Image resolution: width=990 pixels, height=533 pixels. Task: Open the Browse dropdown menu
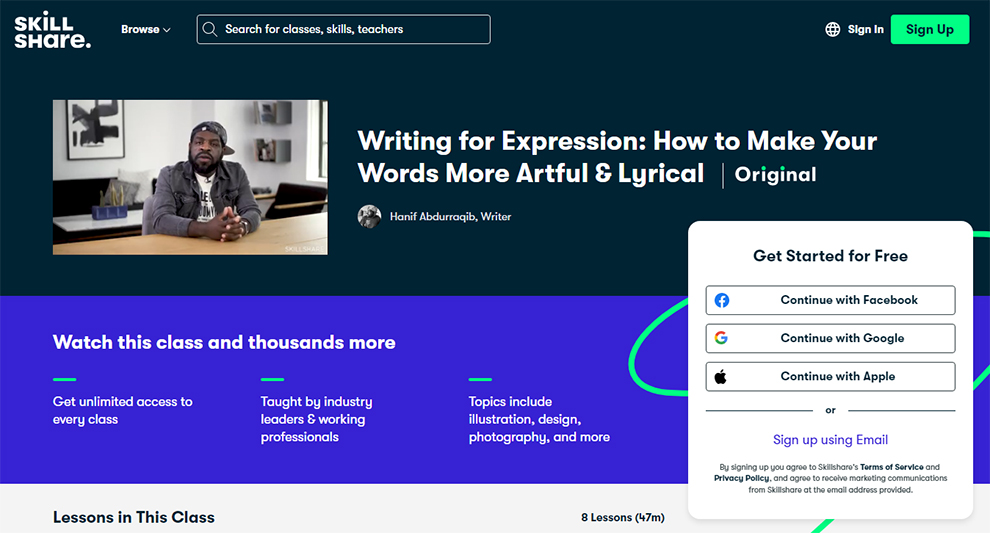[x=146, y=30]
